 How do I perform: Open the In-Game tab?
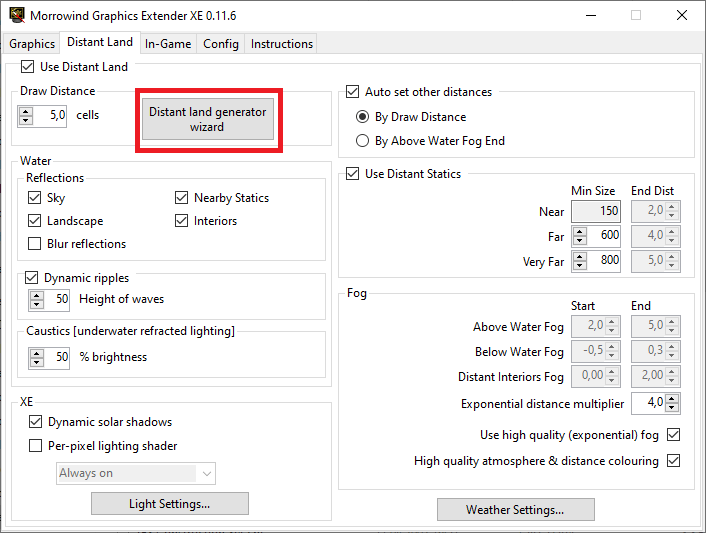point(168,44)
